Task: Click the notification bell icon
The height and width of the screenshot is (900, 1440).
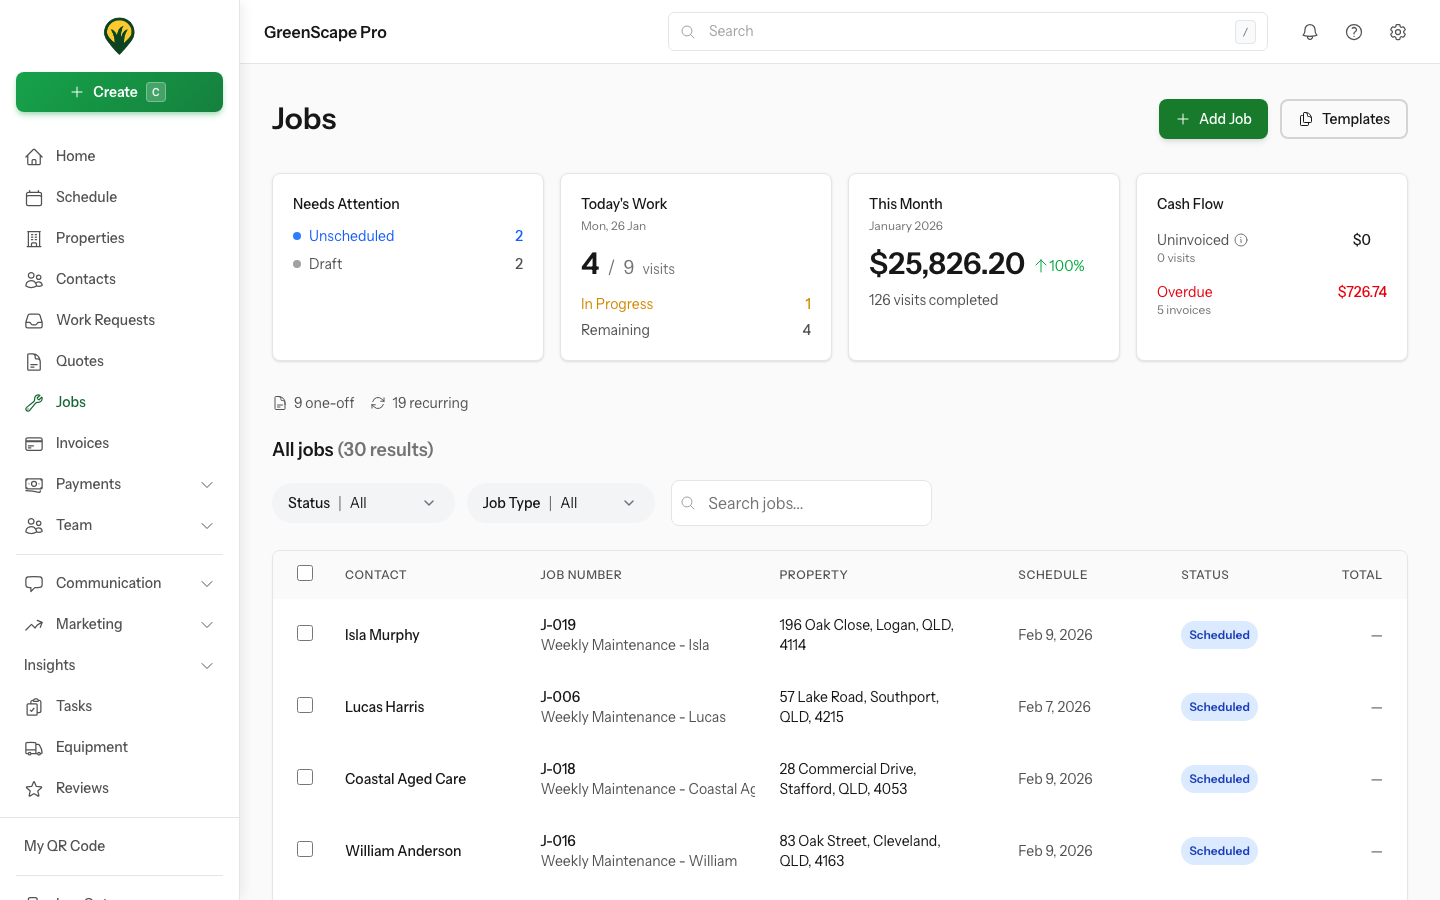Action: point(1310,31)
